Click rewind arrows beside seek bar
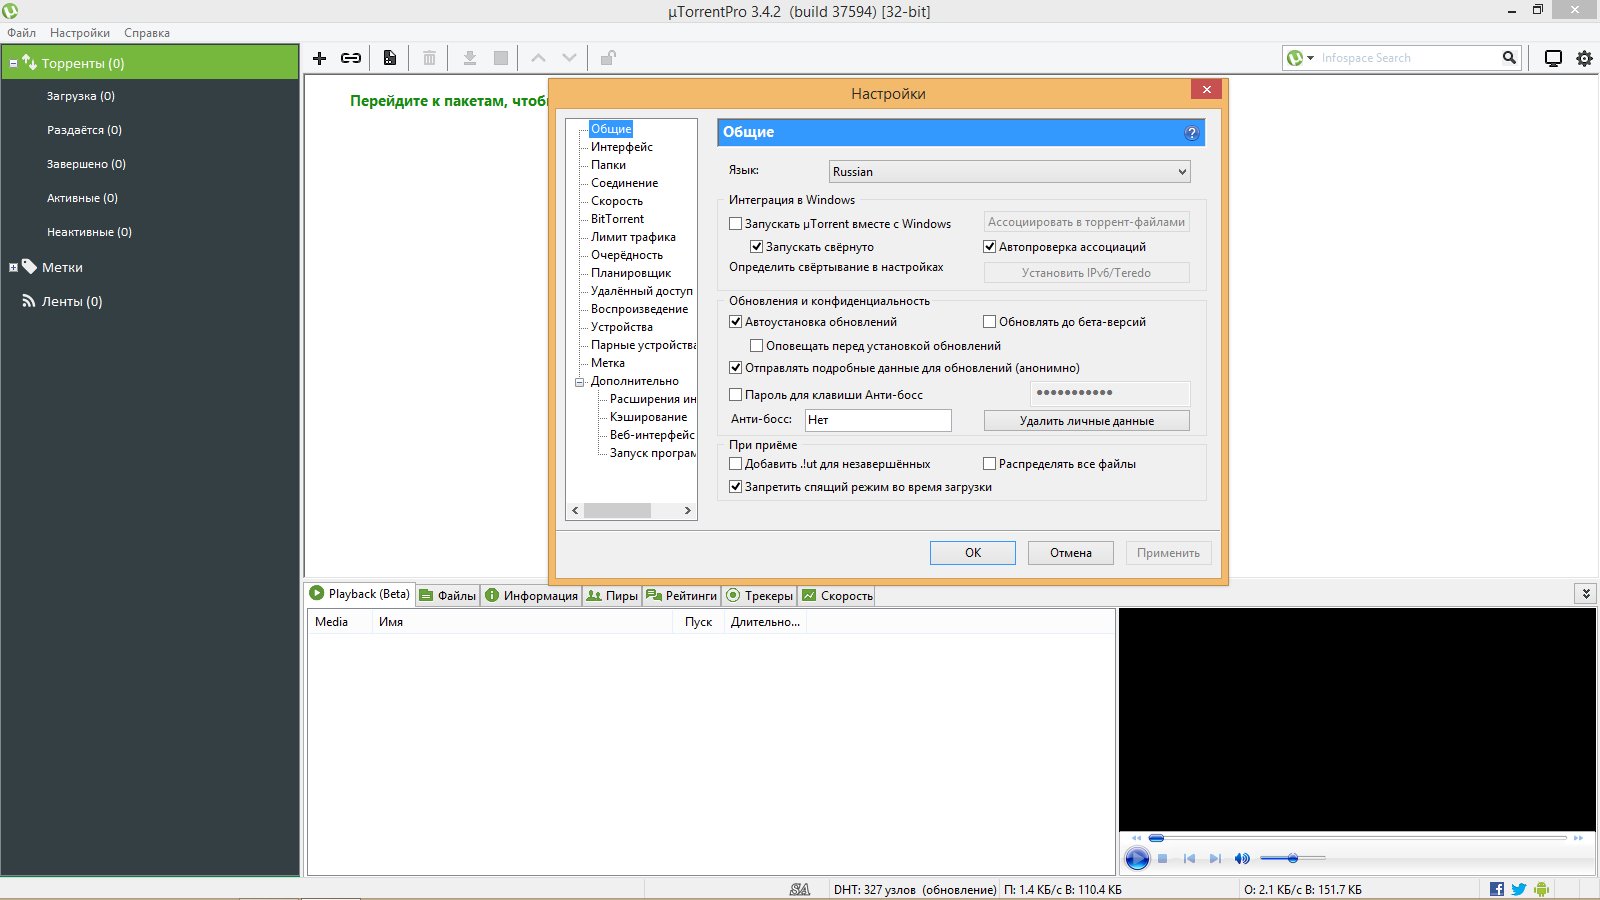Screen dimensions: 1600x900 [x=1136, y=838]
